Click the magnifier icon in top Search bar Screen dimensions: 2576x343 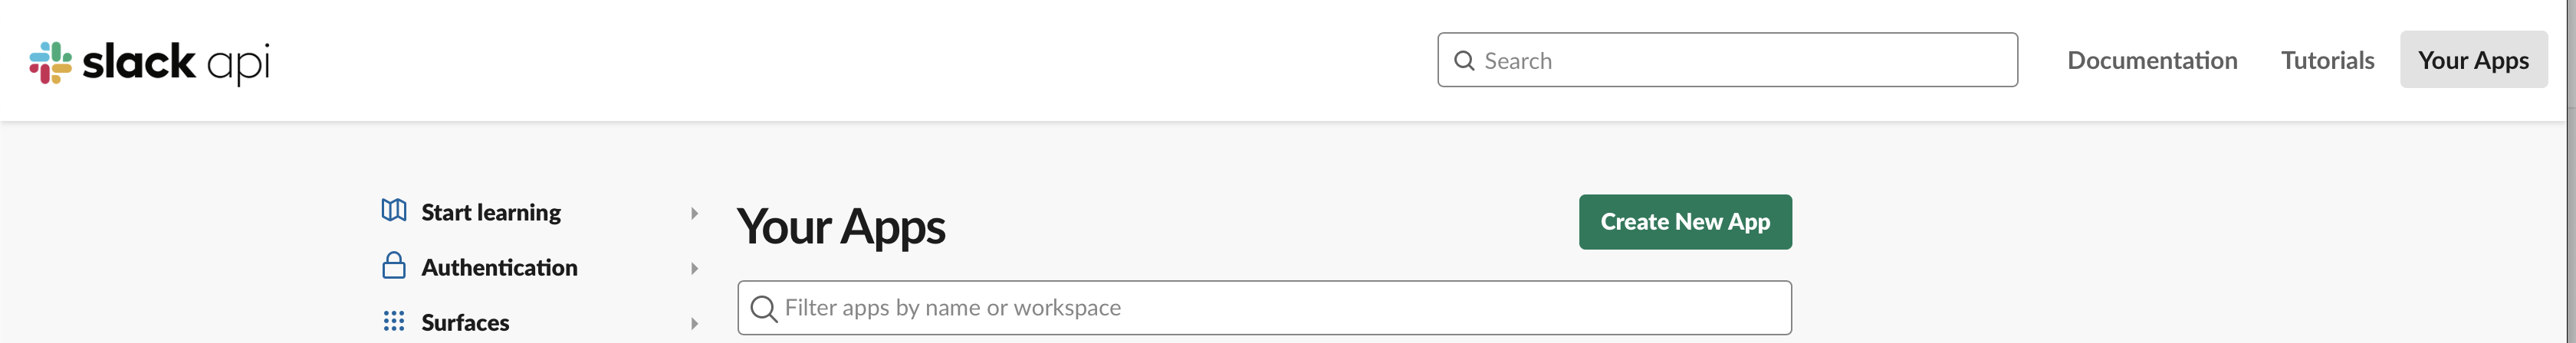click(x=1464, y=61)
